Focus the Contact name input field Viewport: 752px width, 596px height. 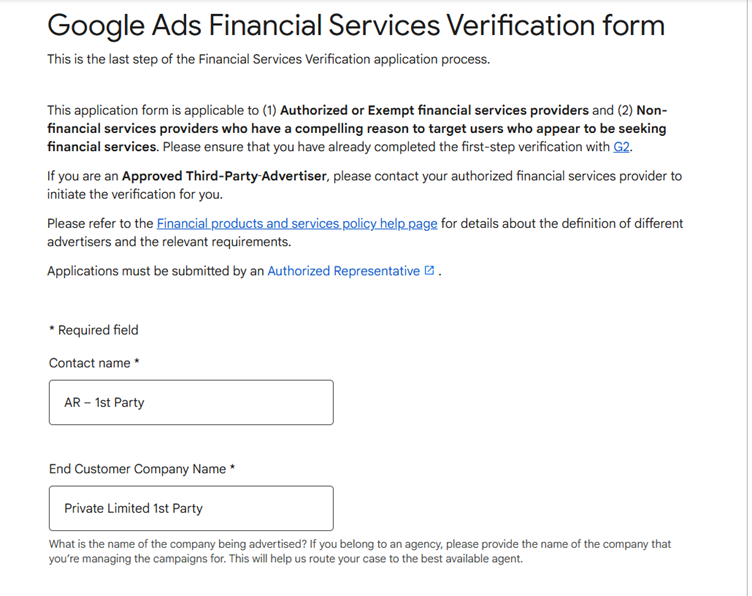(191, 402)
